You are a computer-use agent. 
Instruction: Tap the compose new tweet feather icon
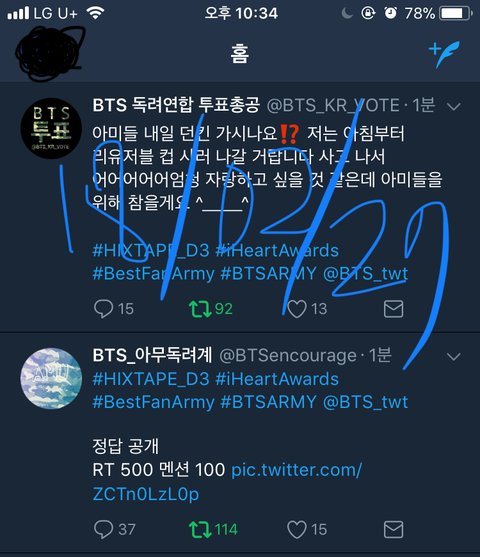(444, 54)
